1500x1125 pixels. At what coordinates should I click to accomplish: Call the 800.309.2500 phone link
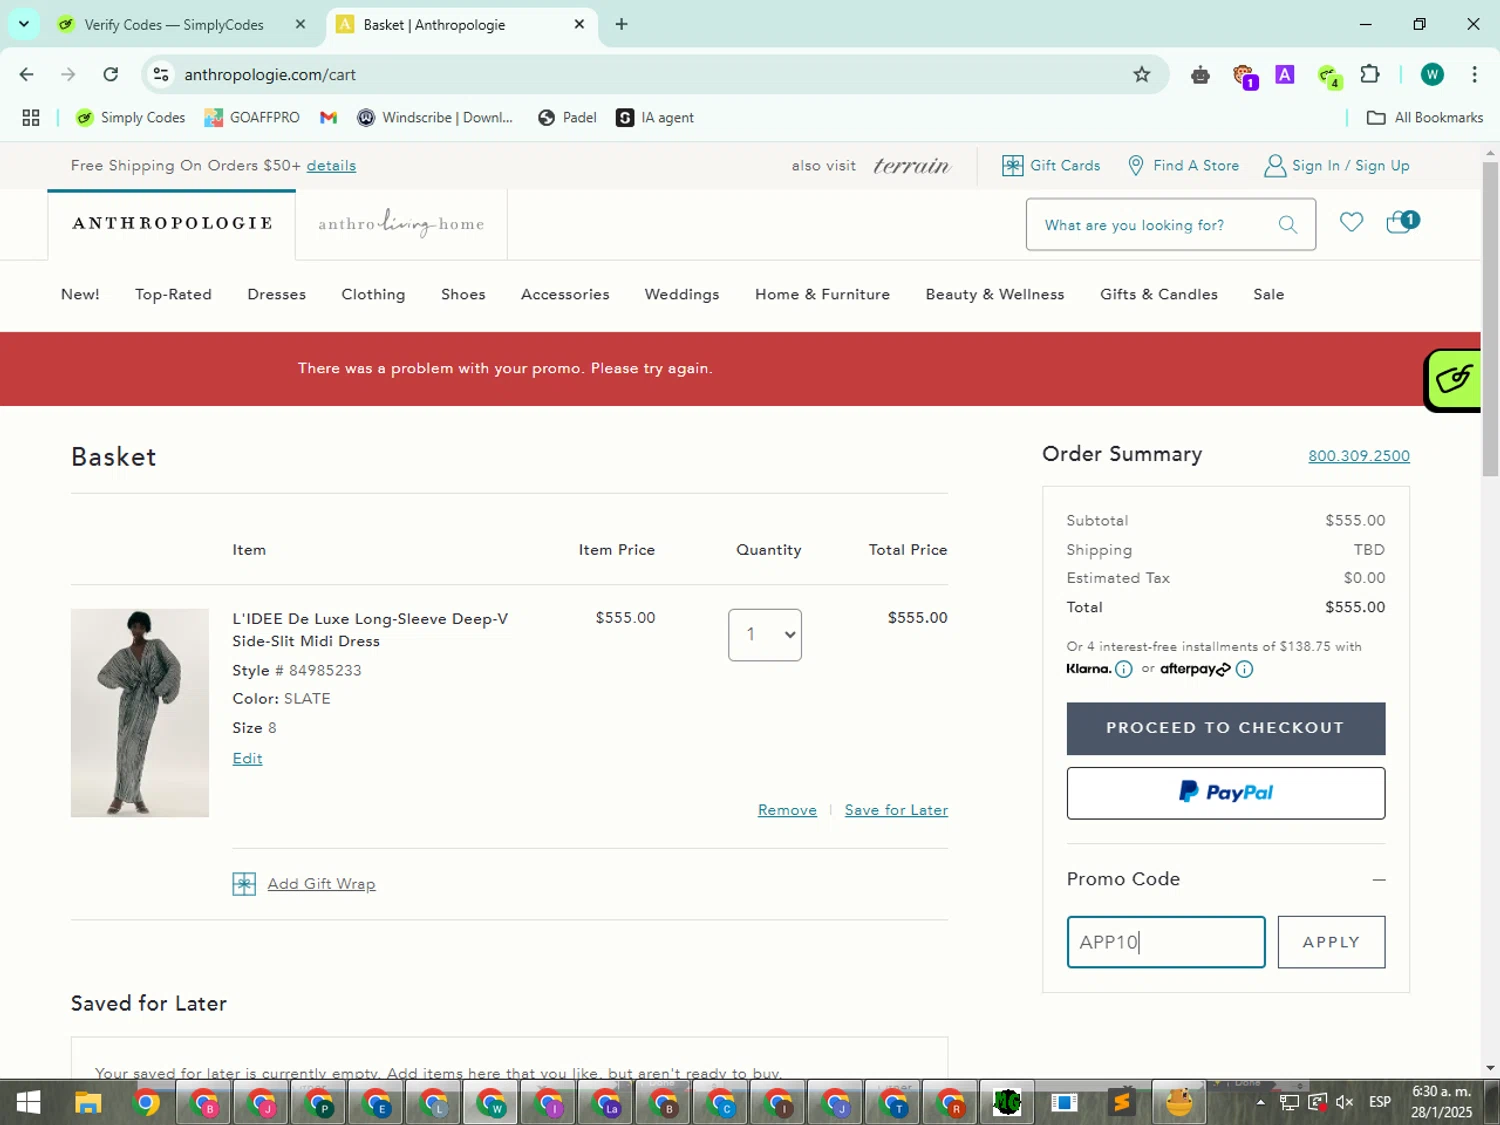[x=1359, y=456]
